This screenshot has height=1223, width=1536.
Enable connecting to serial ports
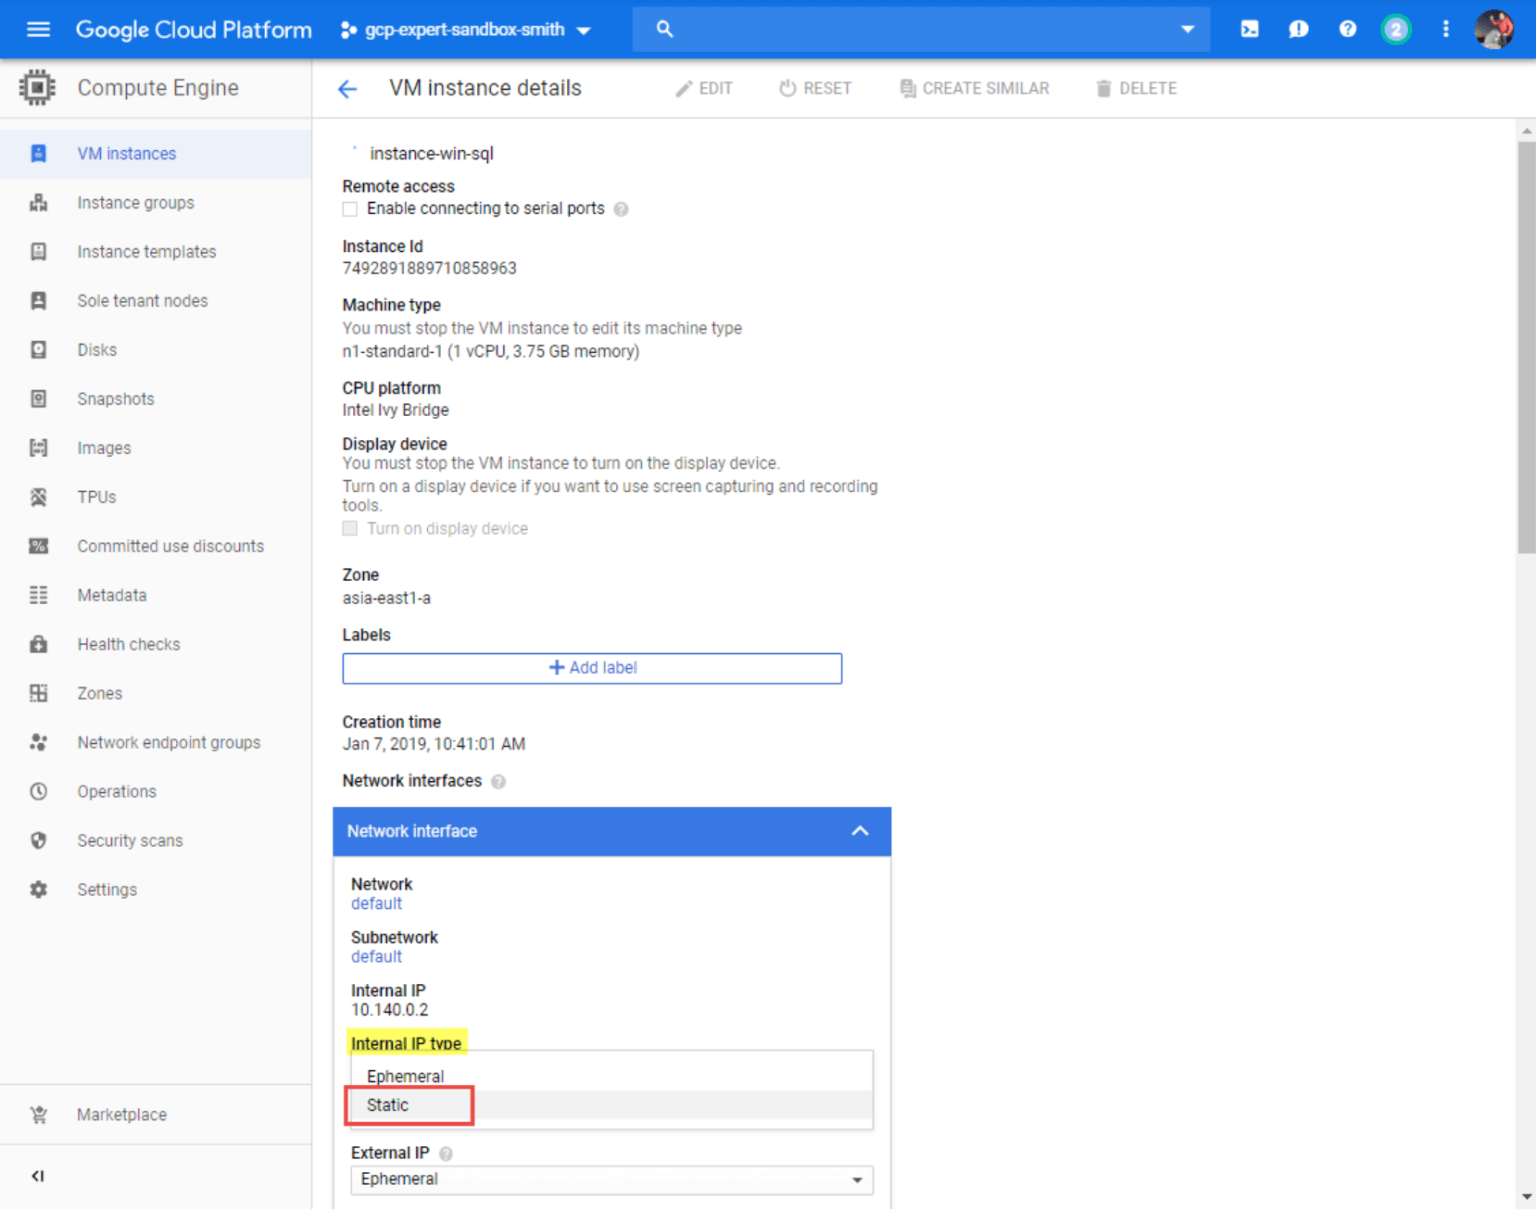pyautogui.click(x=350, y=208)
